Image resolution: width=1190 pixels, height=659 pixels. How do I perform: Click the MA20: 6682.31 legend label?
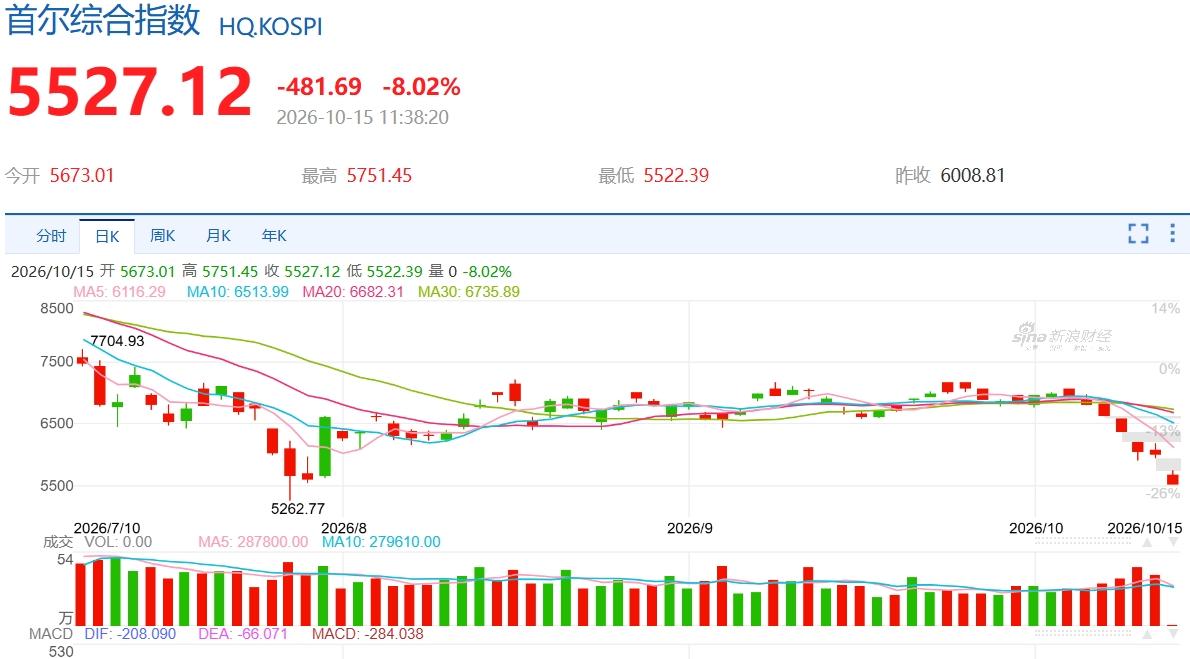pyautogui.click(x=353, y=292)
